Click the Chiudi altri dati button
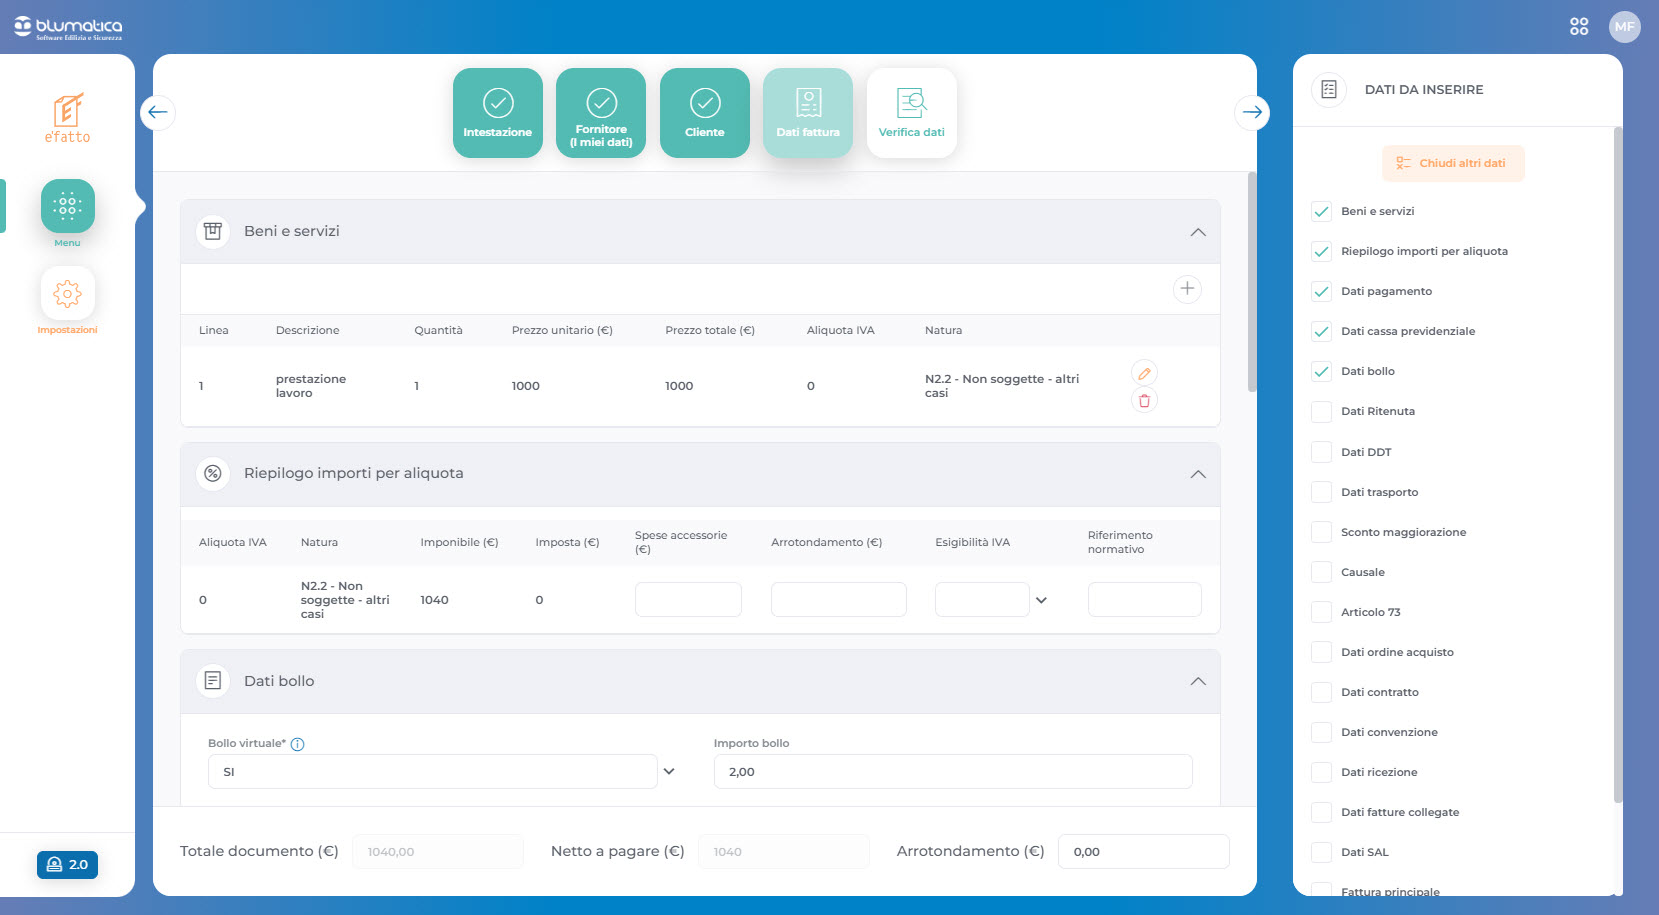The image size is (1659, 915). pos(1453,163)
